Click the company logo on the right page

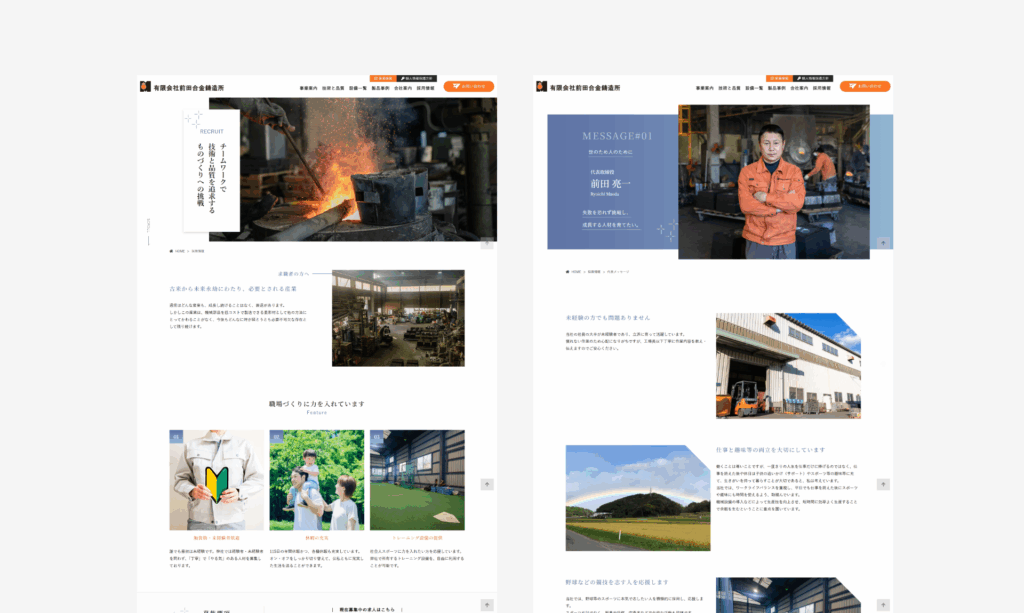[x=578, y=88]
